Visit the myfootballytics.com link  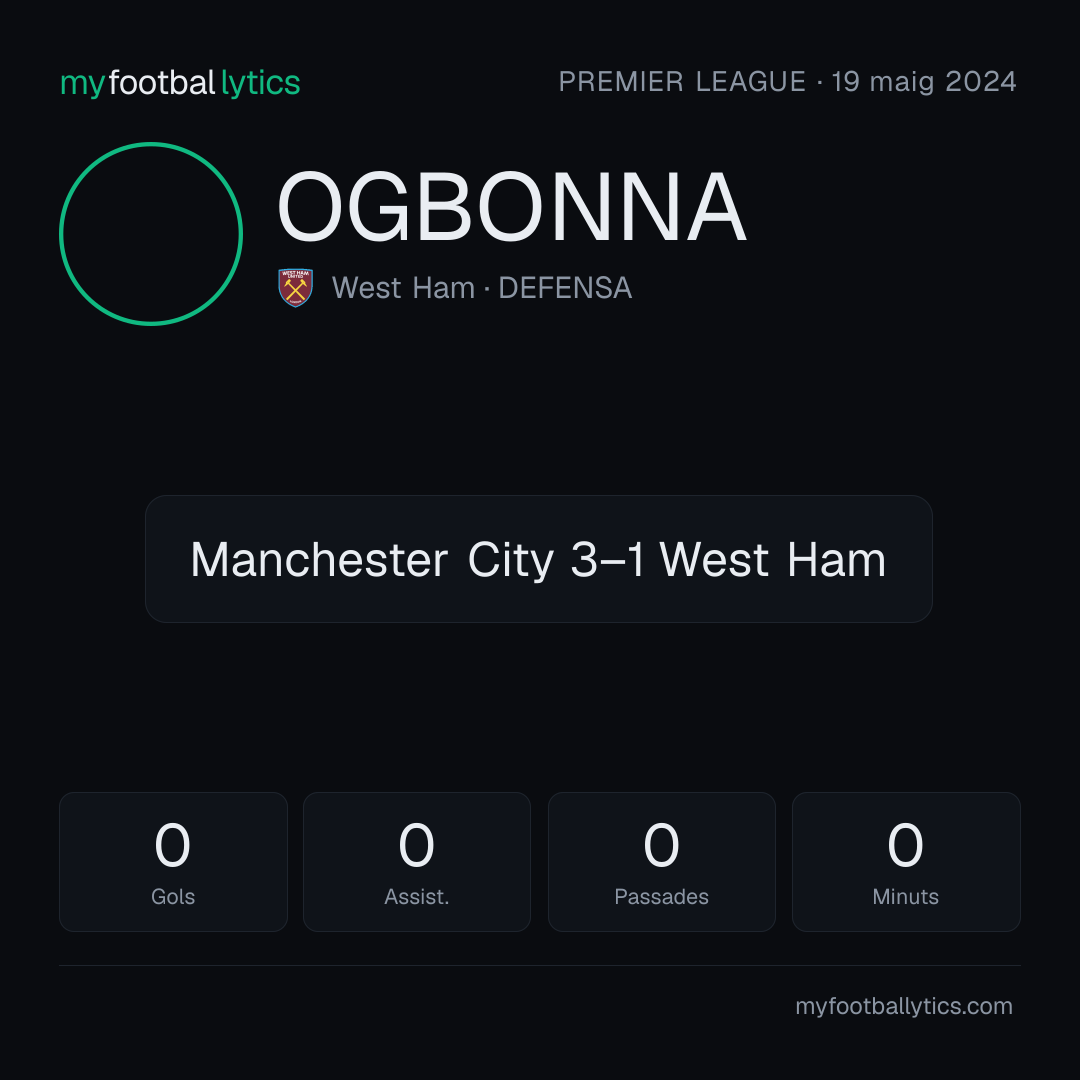904,1006
